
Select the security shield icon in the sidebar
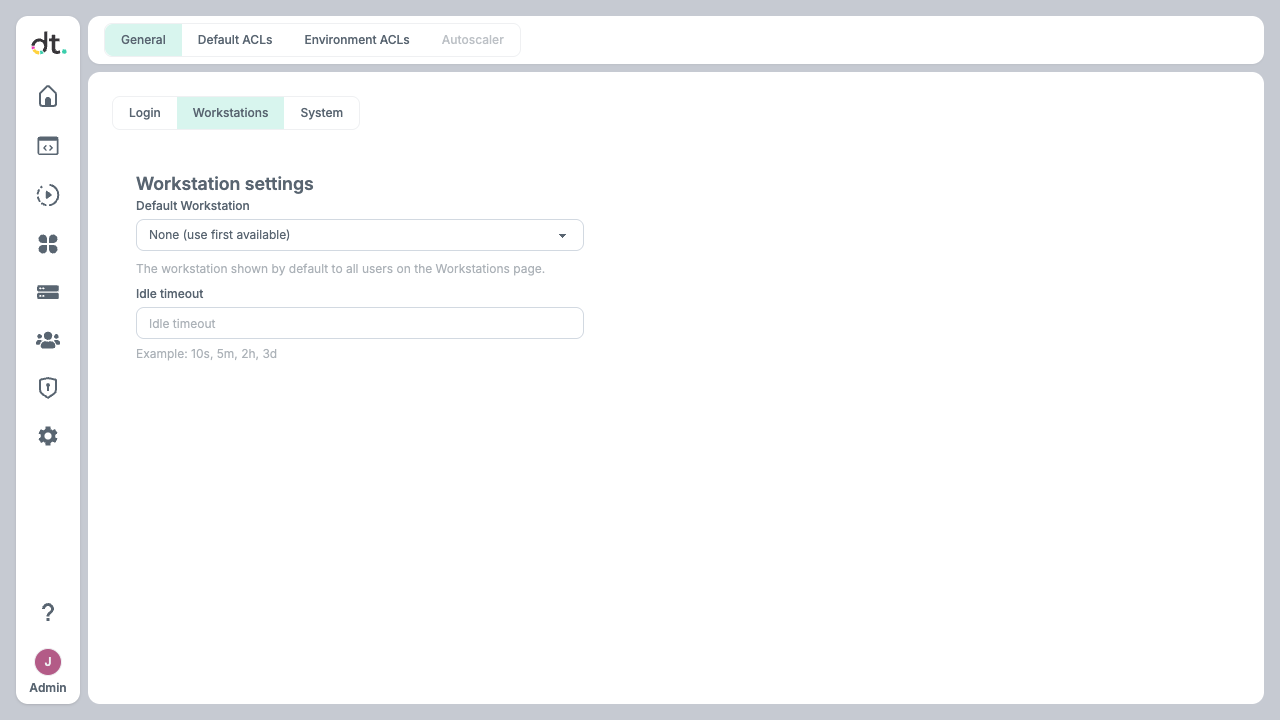(x=48, y=388)
